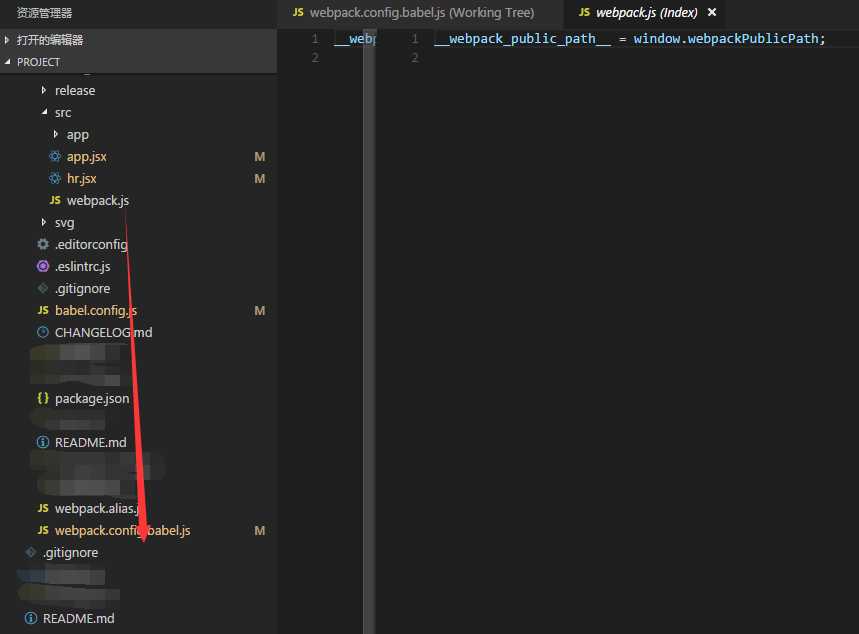This screenshot has width=859, height=634.
Task: Click modified M badge on app.jsx
Action: (x=260, y=157)
